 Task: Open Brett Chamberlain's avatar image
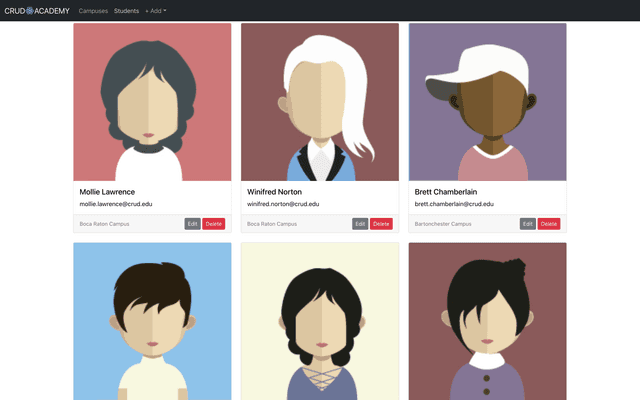487,102
